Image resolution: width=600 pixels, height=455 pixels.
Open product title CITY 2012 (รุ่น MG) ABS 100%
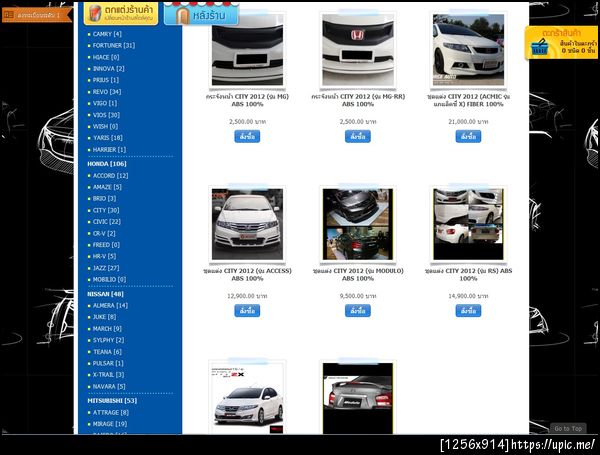tap(247, 100)
